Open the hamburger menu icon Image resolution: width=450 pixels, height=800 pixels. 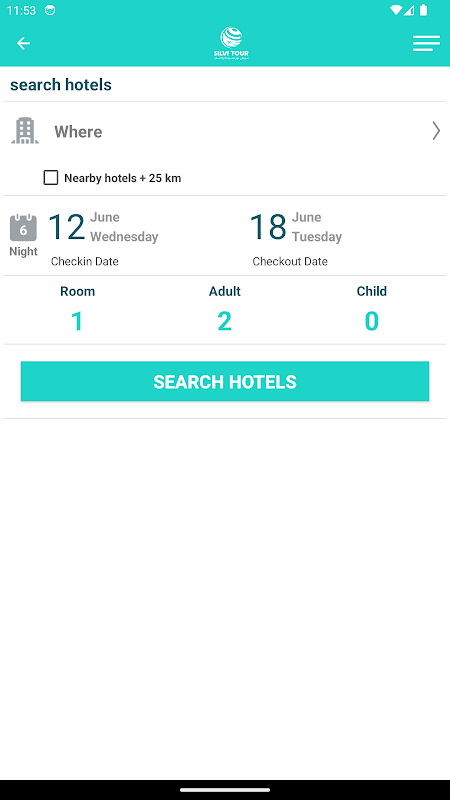(x=427, y=43)
